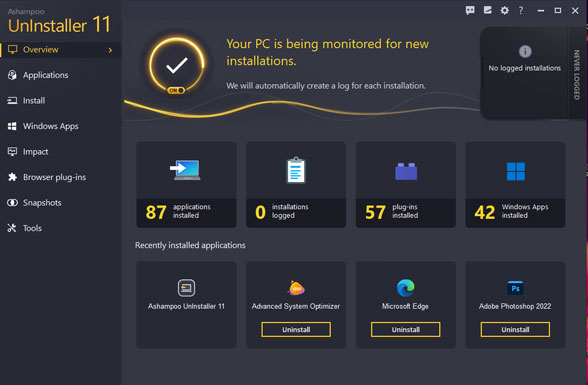This screenshot has width=588, height=385.
Task: Click the laptop icon on applications installed card
Action: click(185, 170)
